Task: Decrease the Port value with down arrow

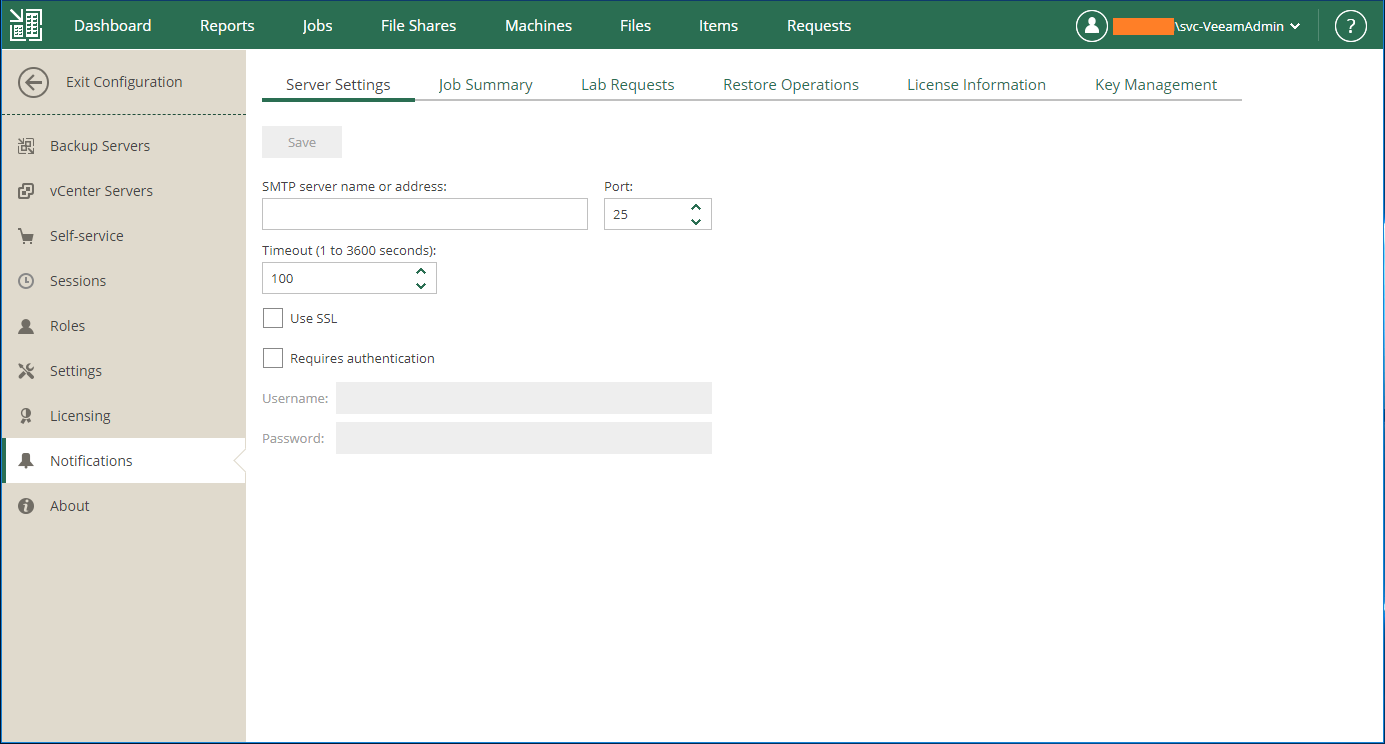Action: click(696, 221)
